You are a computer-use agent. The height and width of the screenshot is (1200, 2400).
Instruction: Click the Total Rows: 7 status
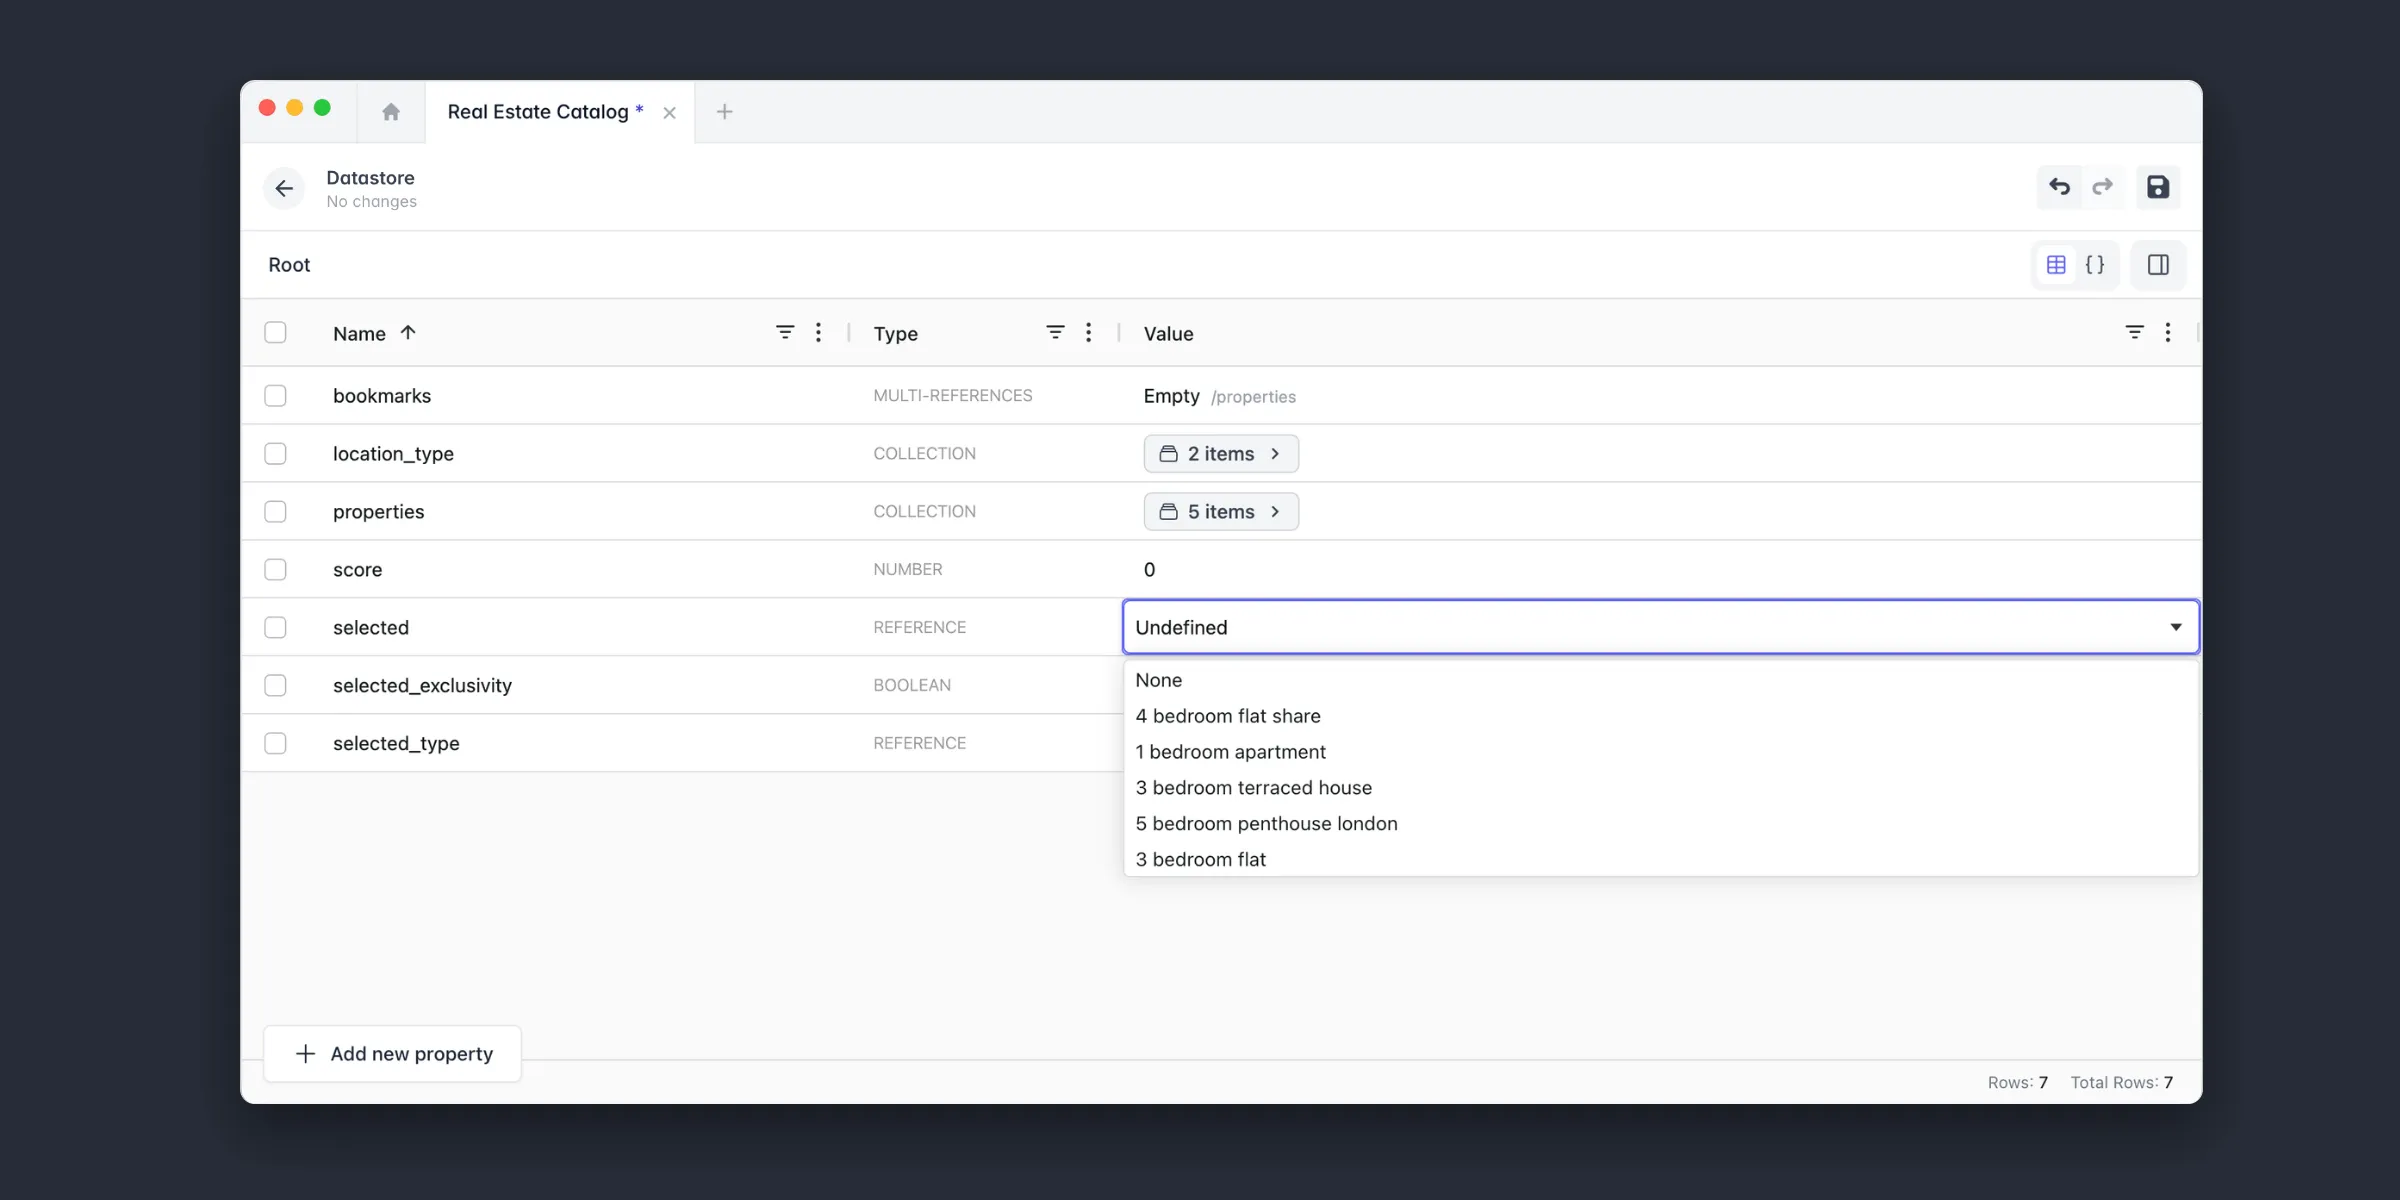[x=2121, y=1083]
